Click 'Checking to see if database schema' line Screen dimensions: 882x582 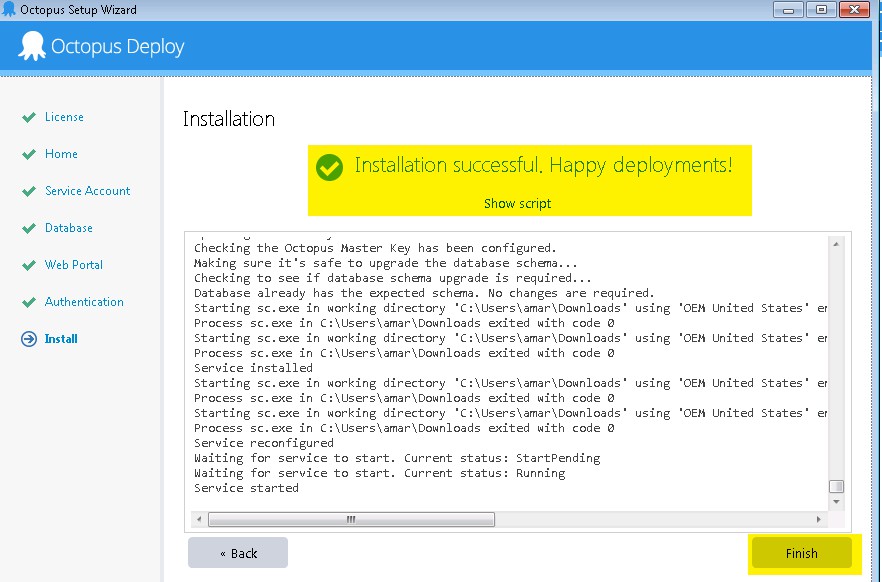coord(393,278)
